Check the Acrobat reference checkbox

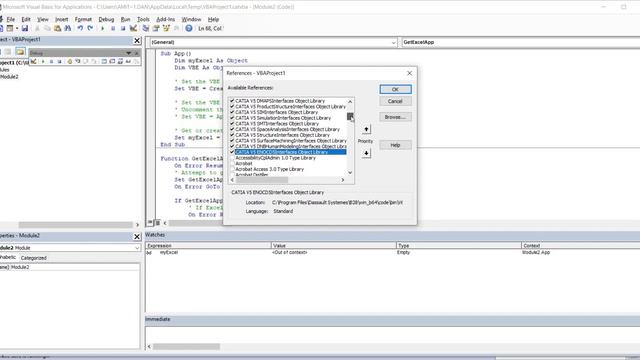coord(232,163)
